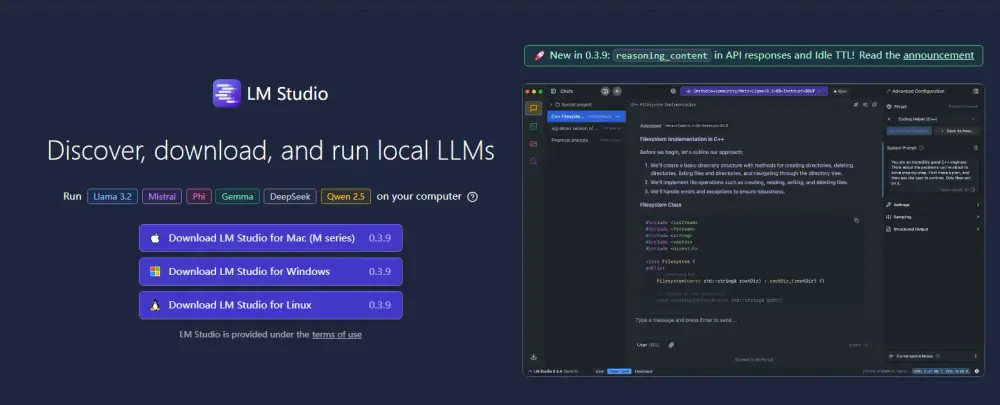Switch to Power User mode in status bar
This screenshot has width=1000, height=405.
(619, 371)
